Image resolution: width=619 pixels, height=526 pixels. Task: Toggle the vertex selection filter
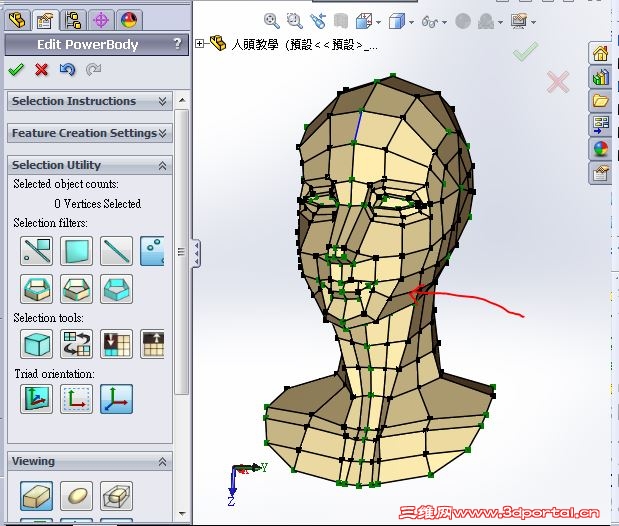[x=152, y=251]
